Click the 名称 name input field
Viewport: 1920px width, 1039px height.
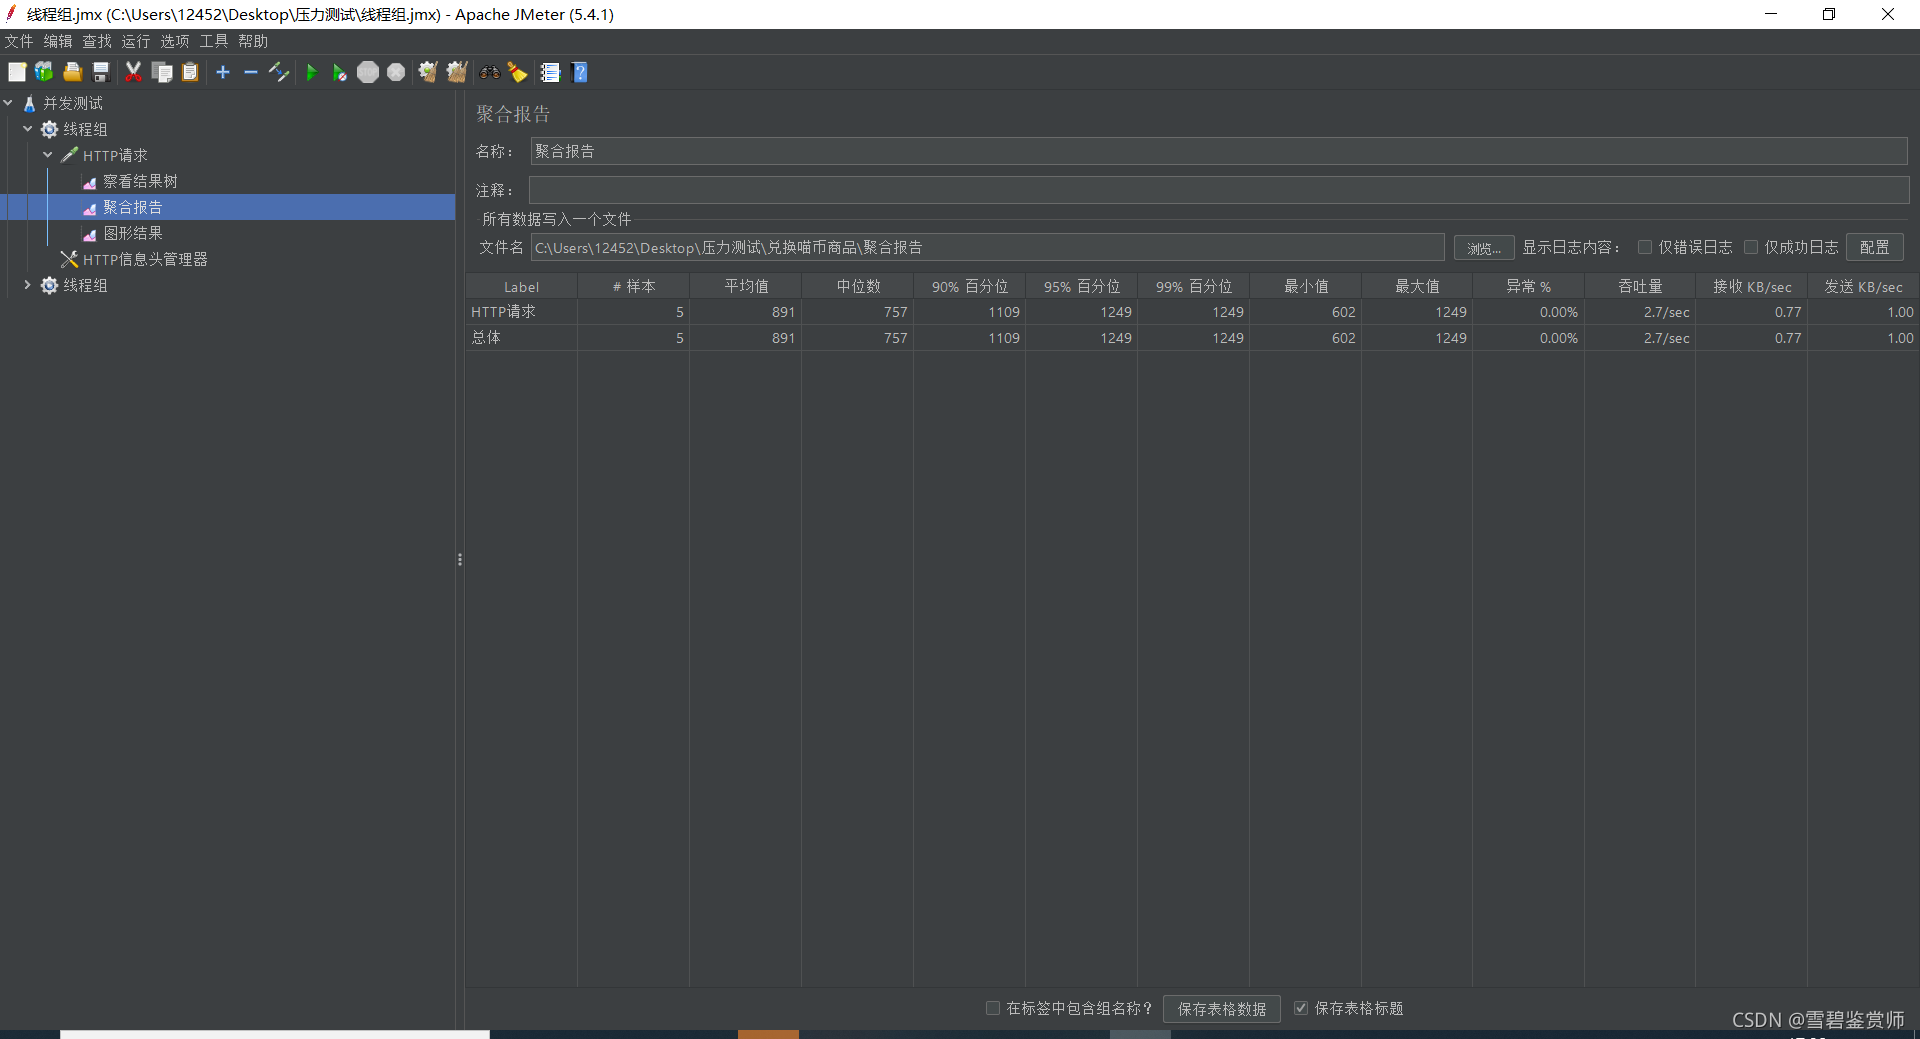[1219, 151]
